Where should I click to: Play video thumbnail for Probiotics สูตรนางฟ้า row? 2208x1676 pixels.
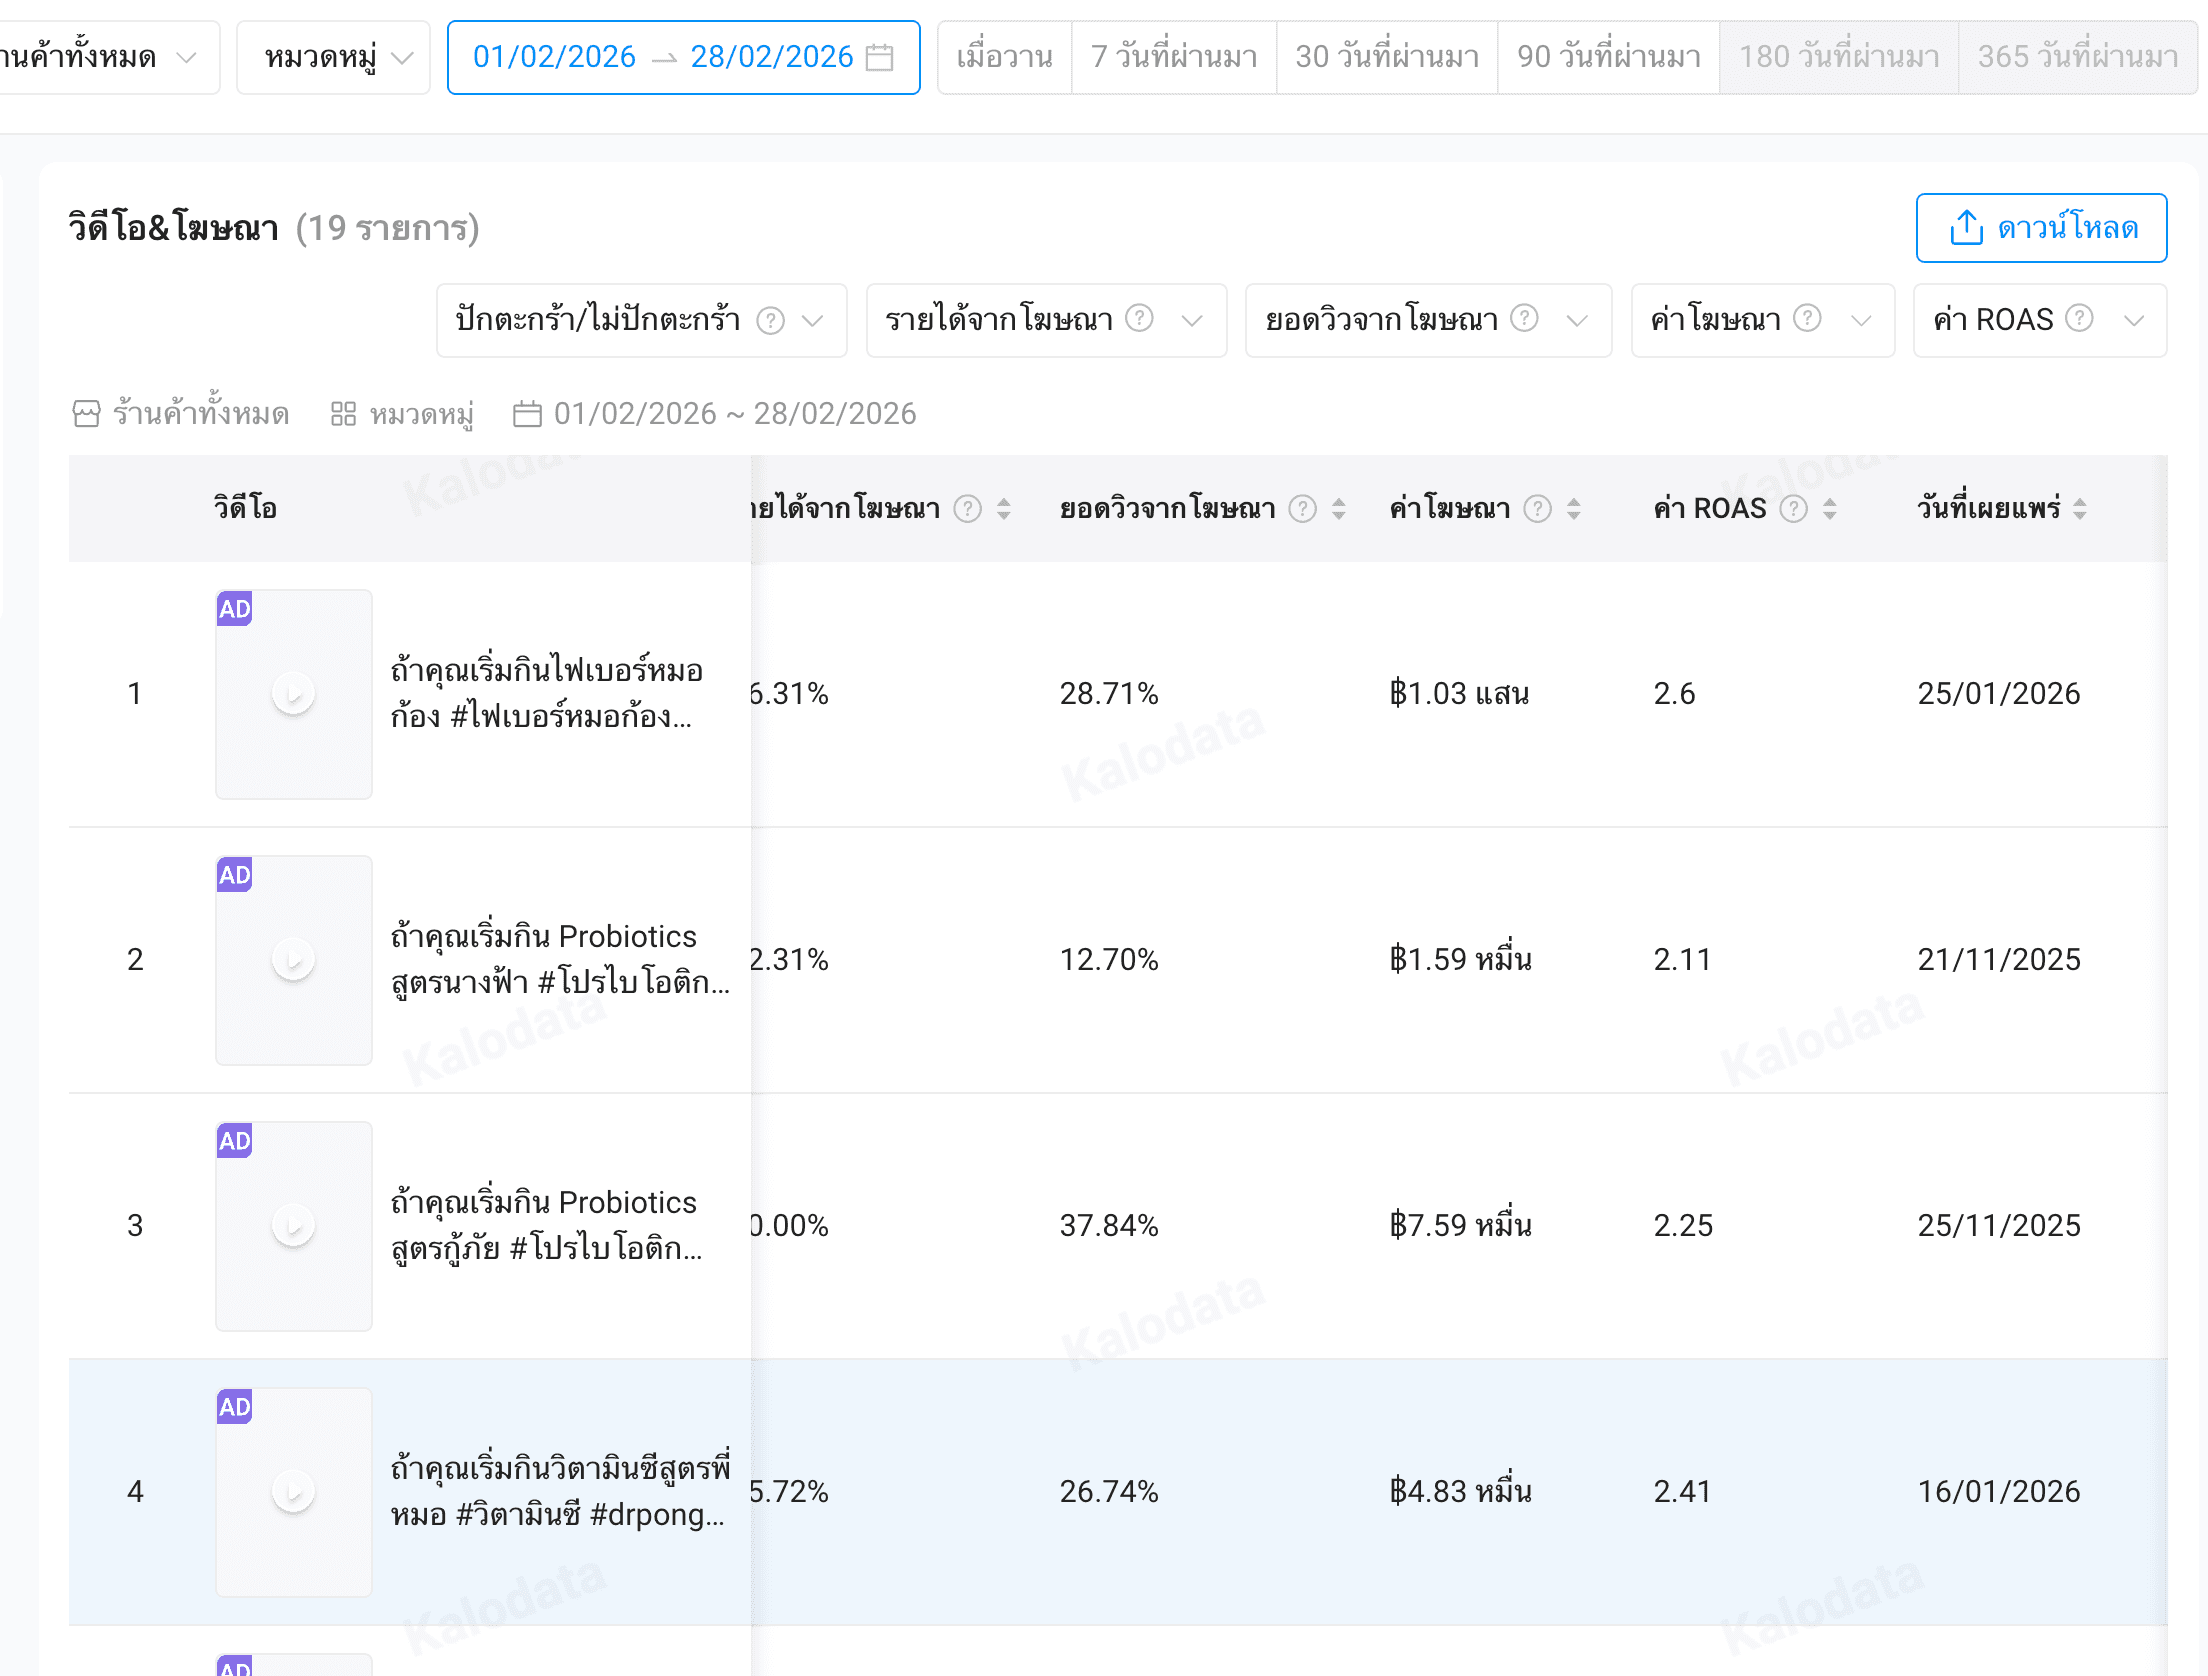tap(294, 959)
